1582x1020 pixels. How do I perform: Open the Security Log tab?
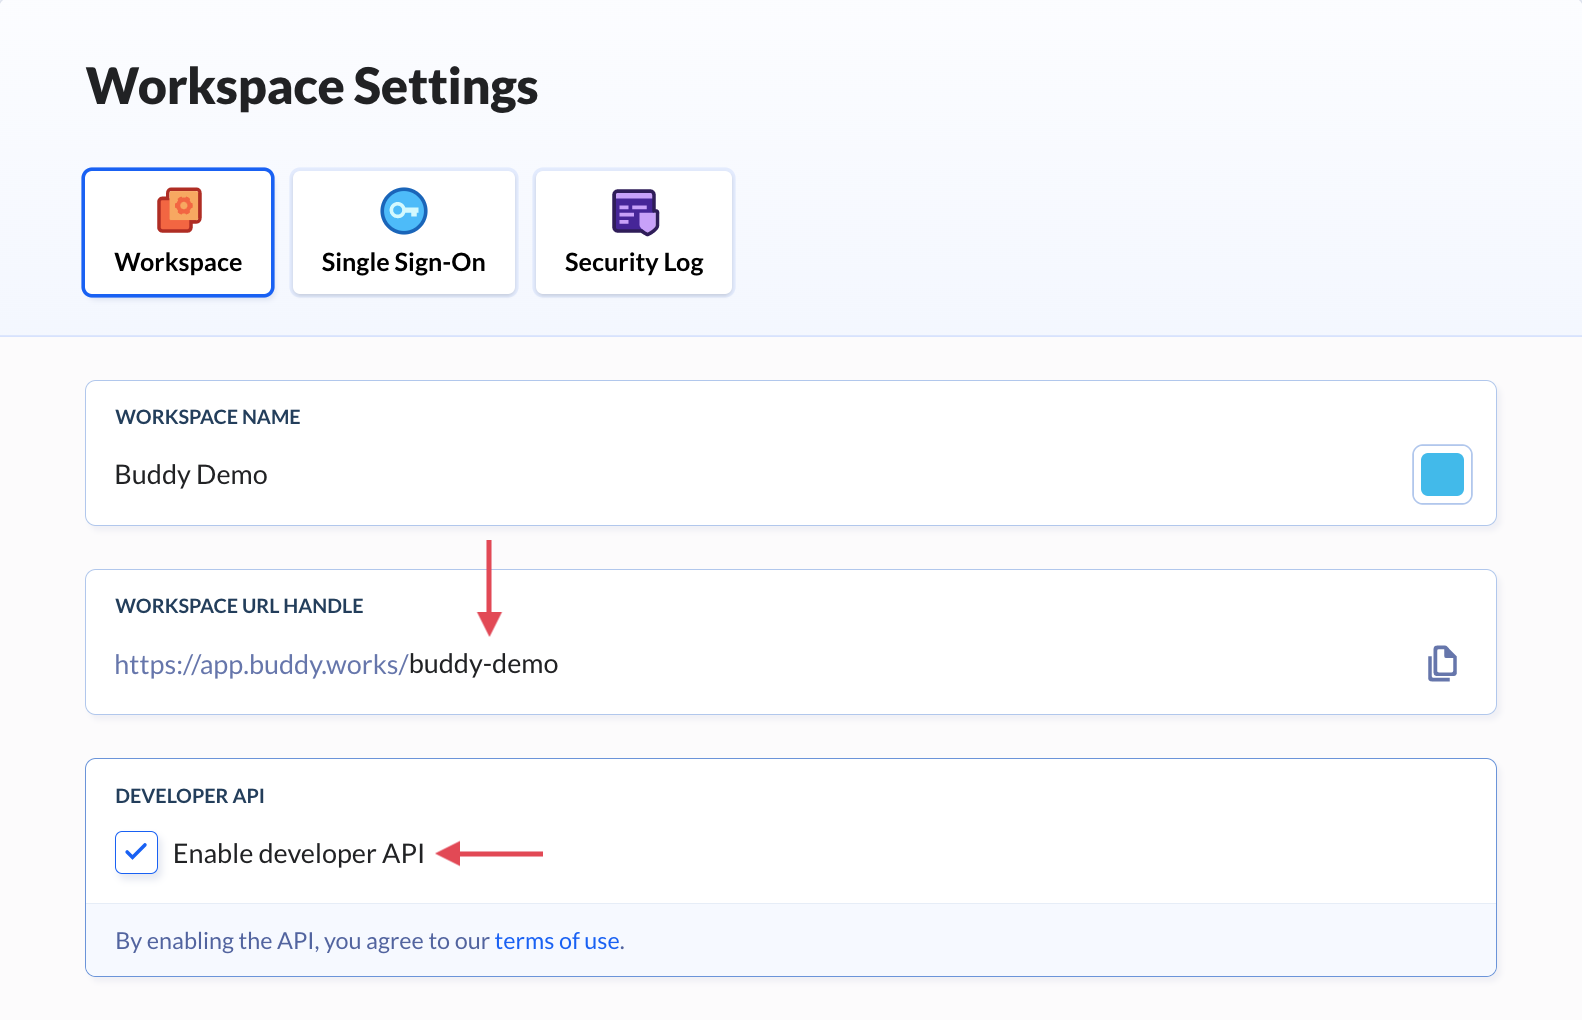634,232
